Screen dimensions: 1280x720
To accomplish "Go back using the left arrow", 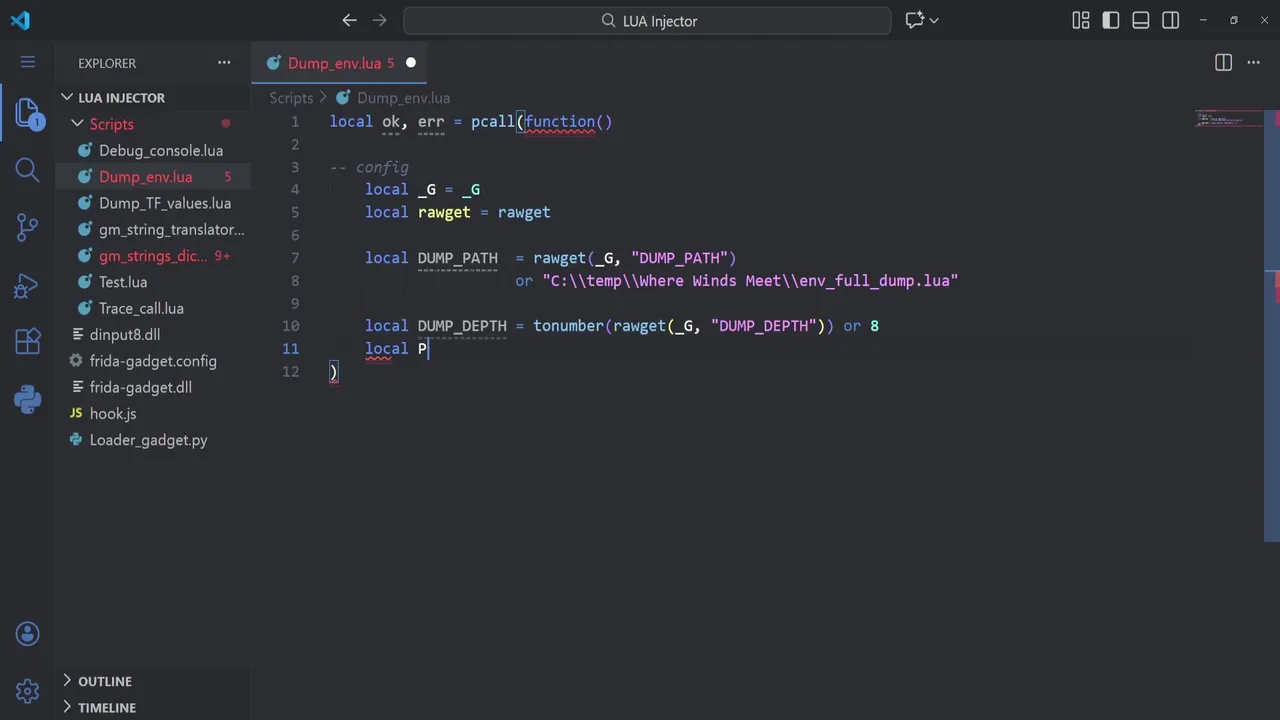I will point(349,20).
